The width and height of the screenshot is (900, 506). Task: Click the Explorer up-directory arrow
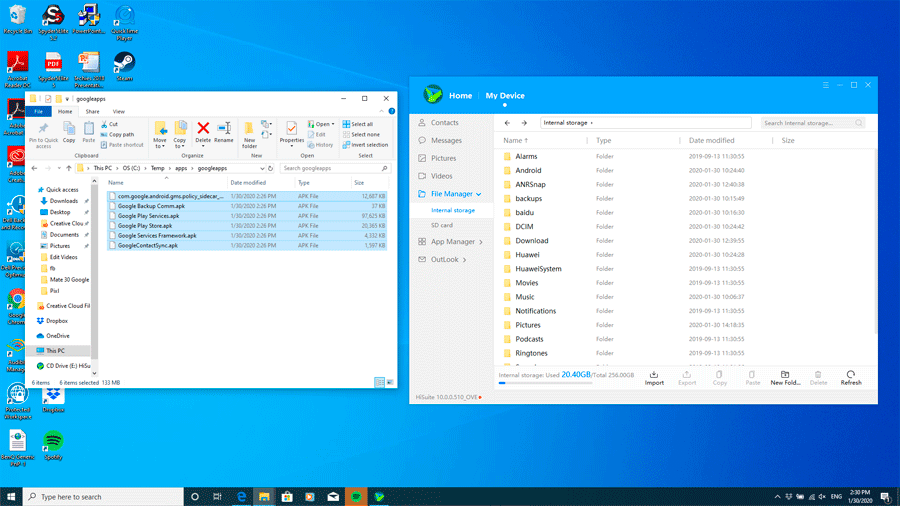69,168
